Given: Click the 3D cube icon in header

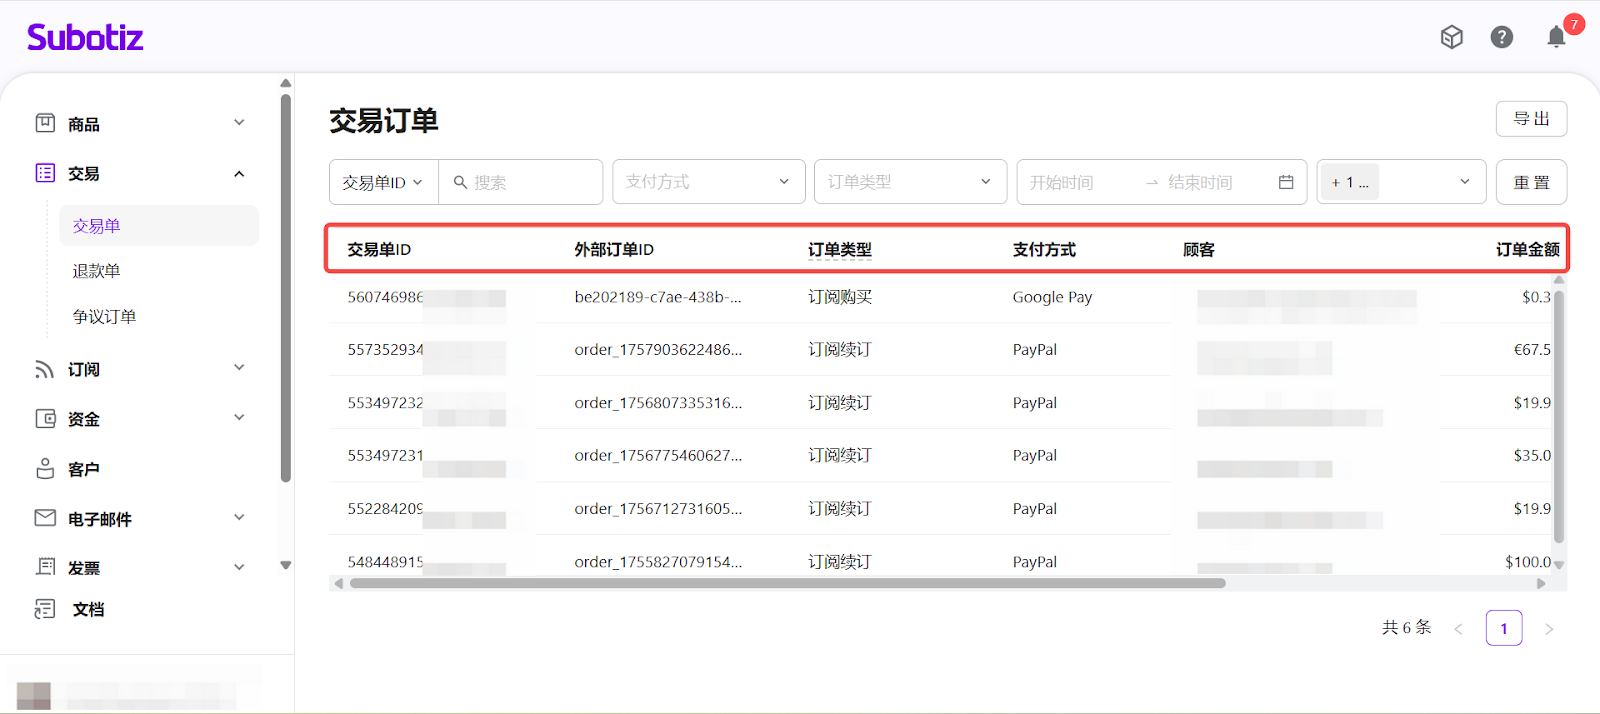Looking at the screenshot, I should [1451, 37].
